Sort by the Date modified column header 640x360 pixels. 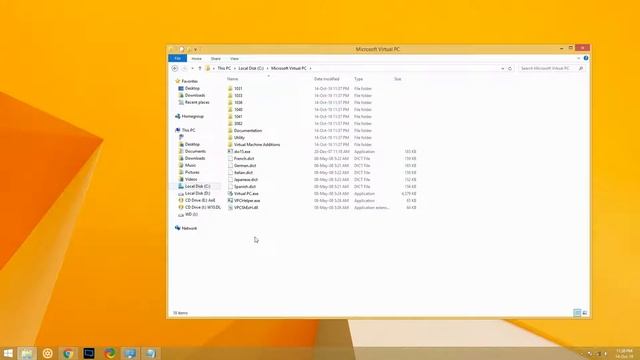point(327,79)
